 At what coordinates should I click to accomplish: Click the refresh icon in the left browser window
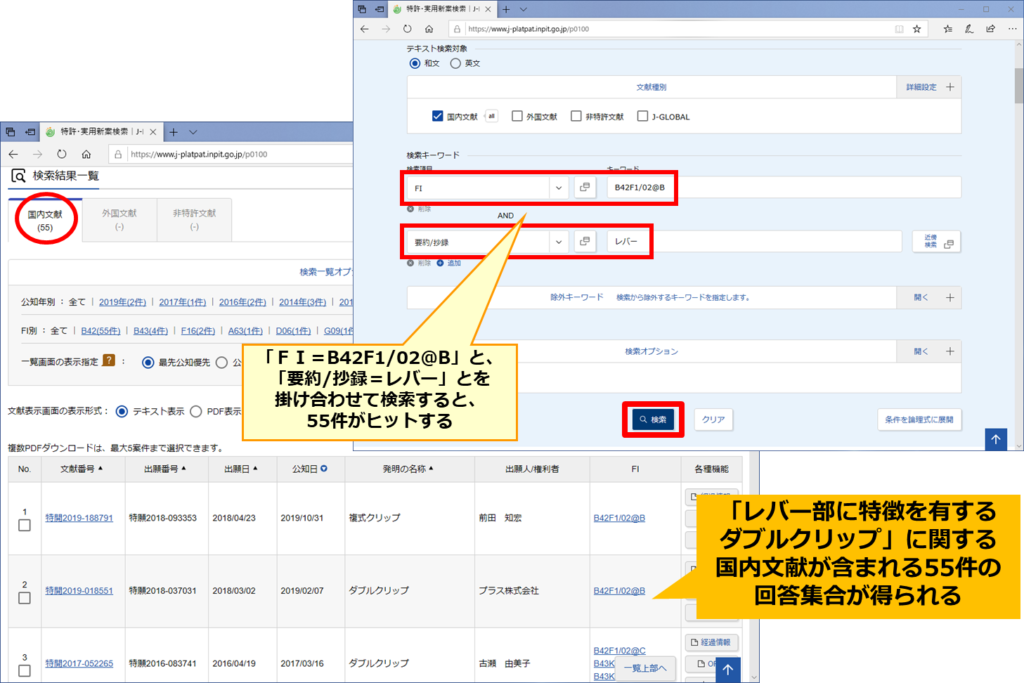(x=61, y=155)
